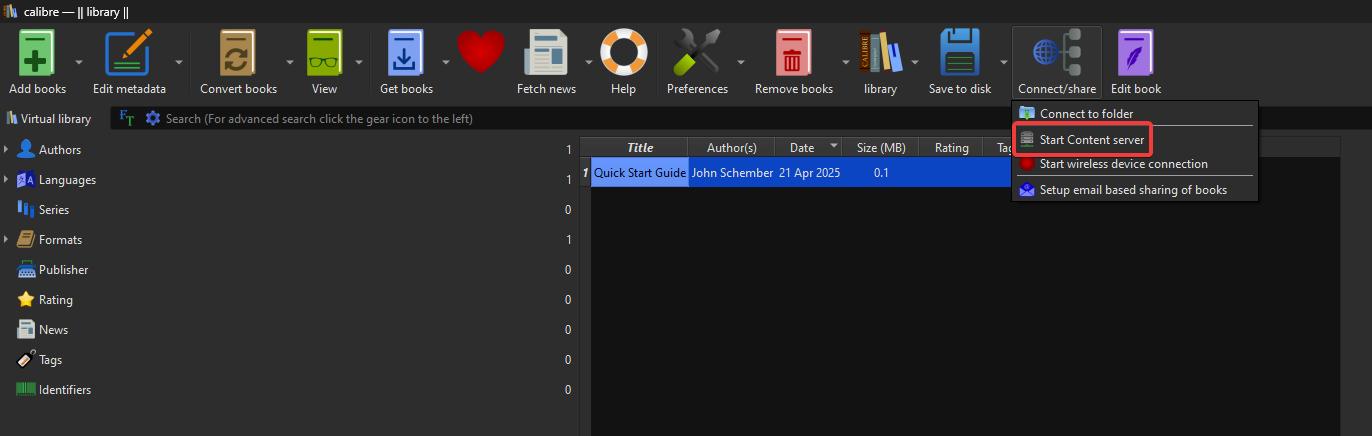
Task: Click the Convert books icon
Action: click(x=238, y=54)
